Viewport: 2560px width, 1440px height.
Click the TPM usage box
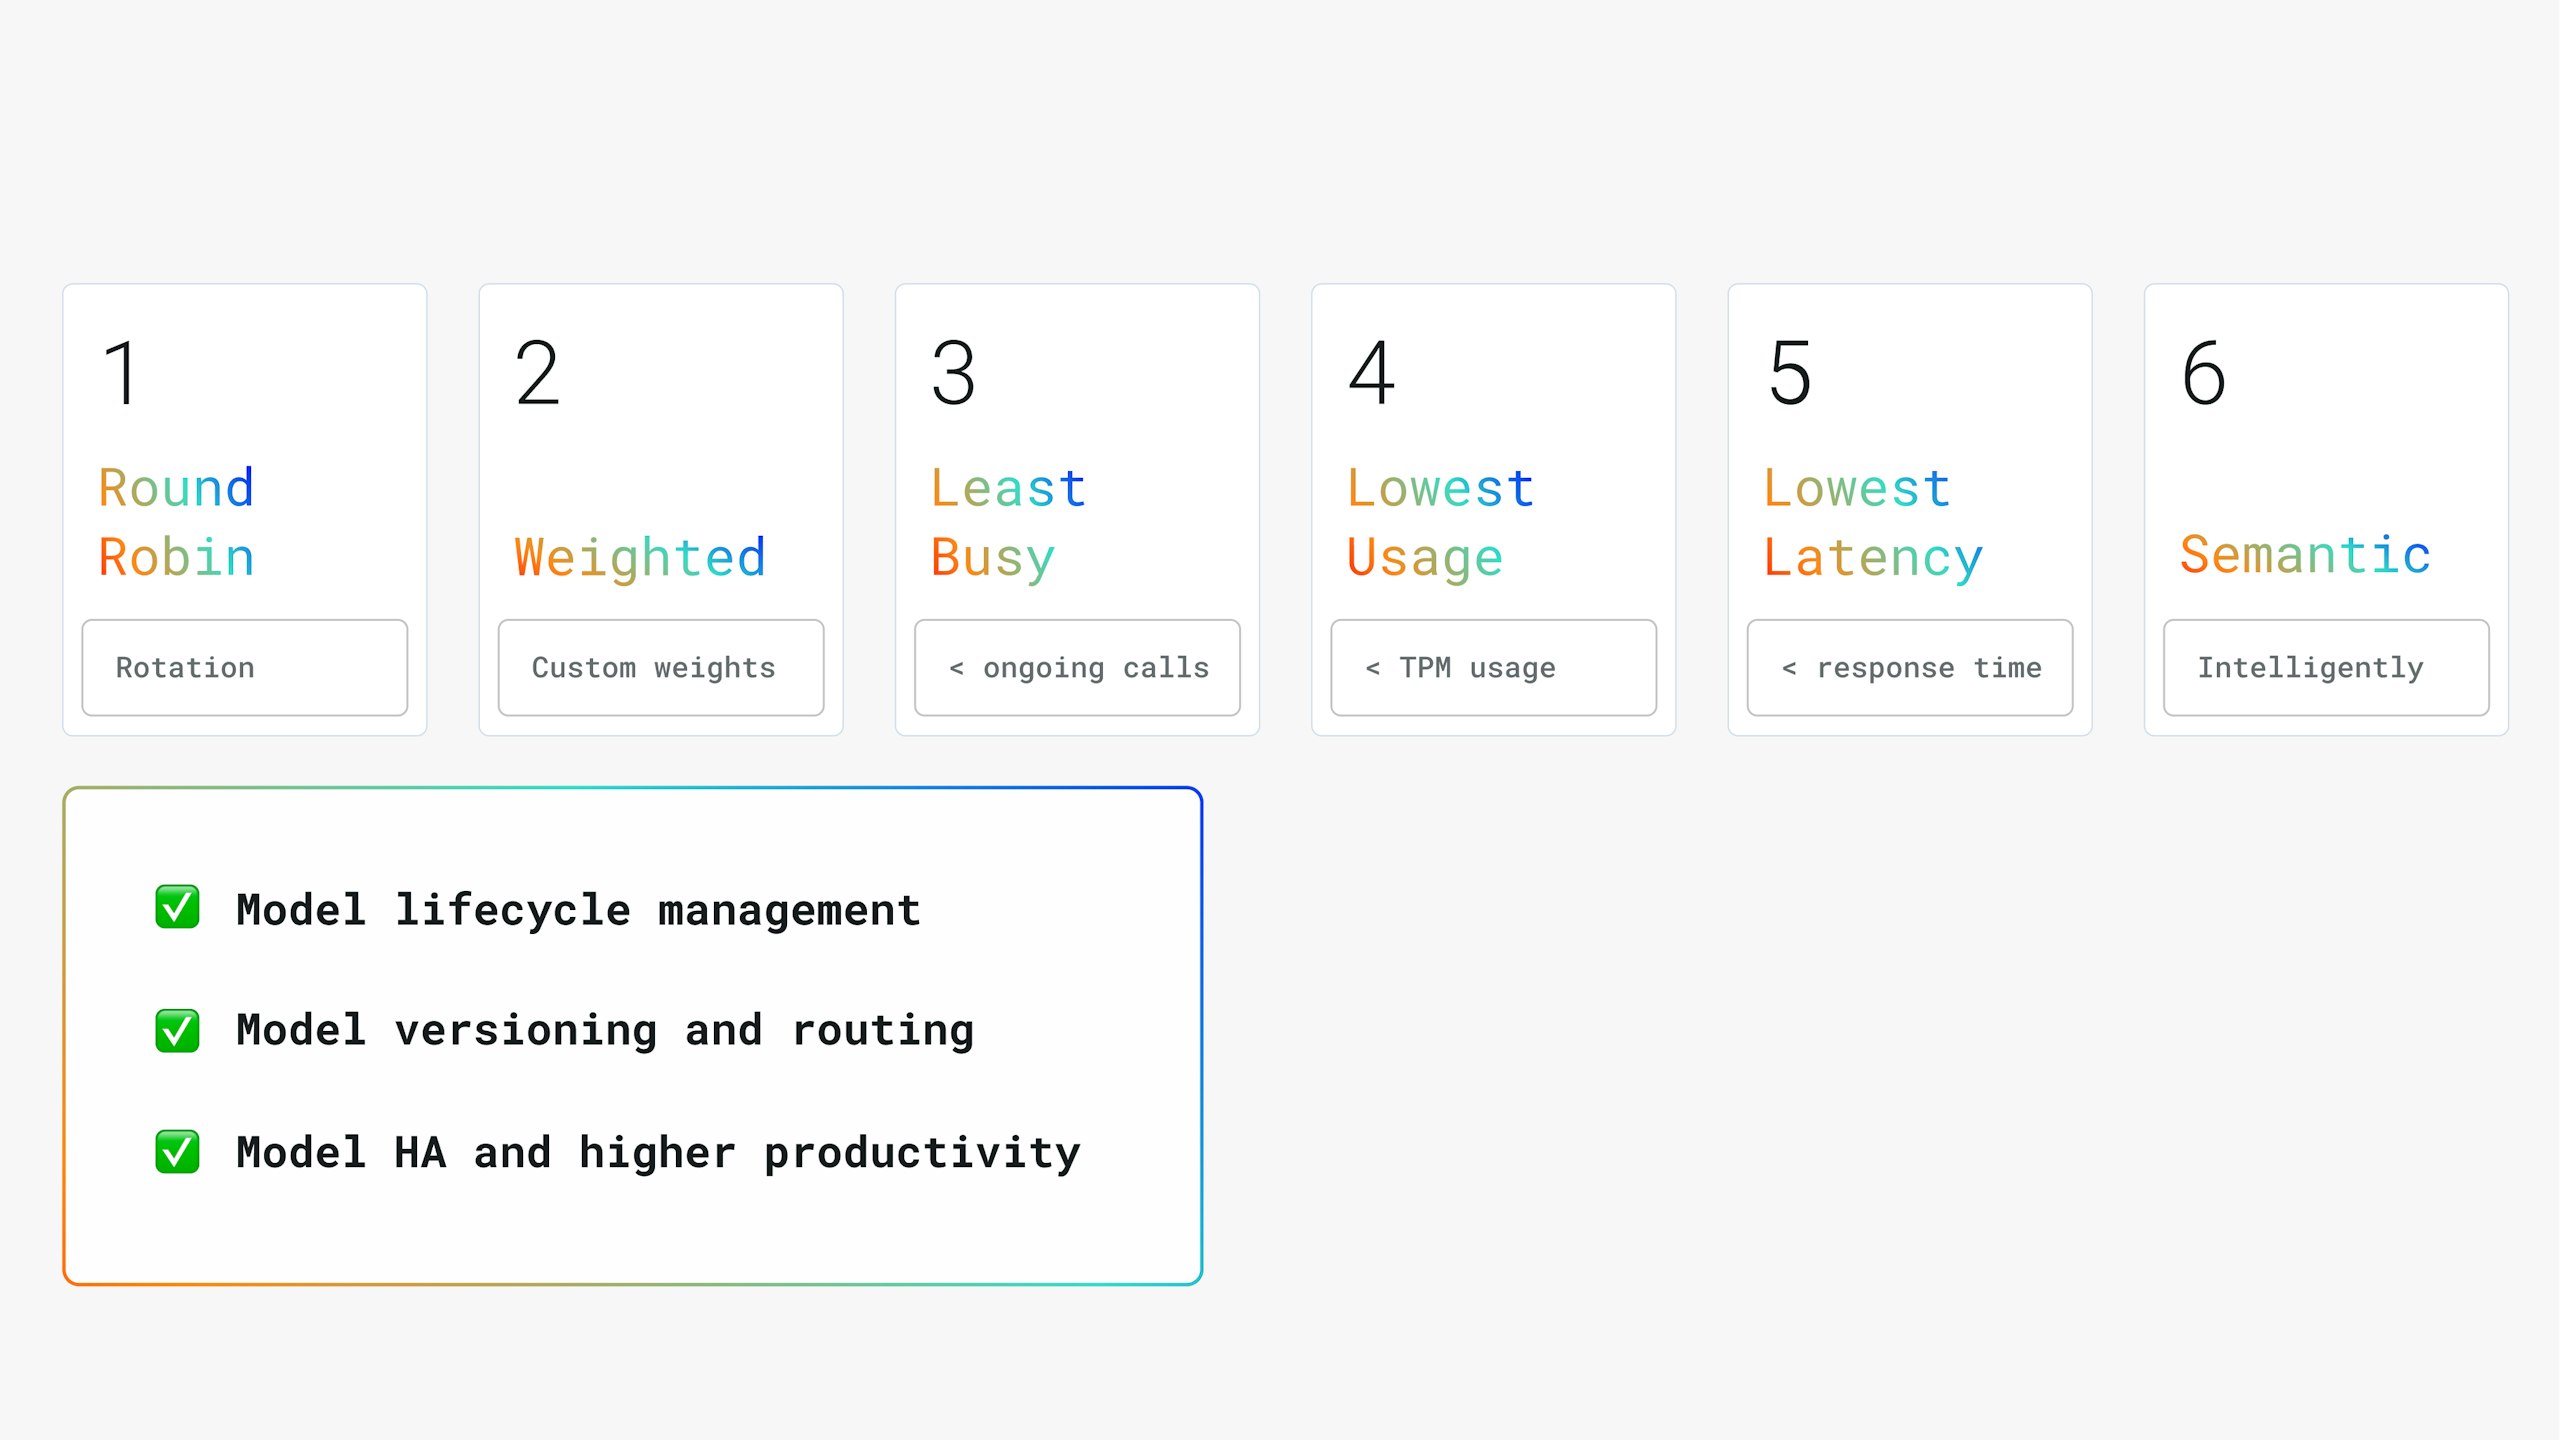click(x=1493, y=667)
